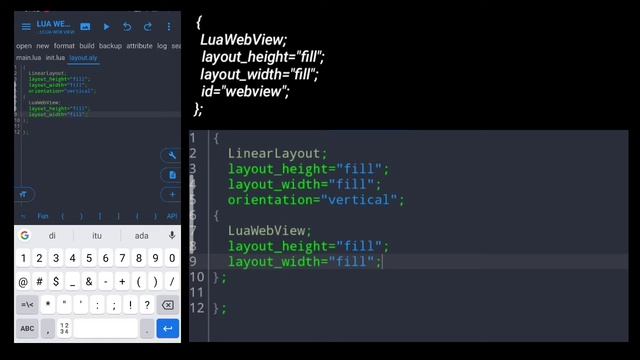Tap the colon key on keyboard
Screen dimensions: 640x360
click(97, 305)
